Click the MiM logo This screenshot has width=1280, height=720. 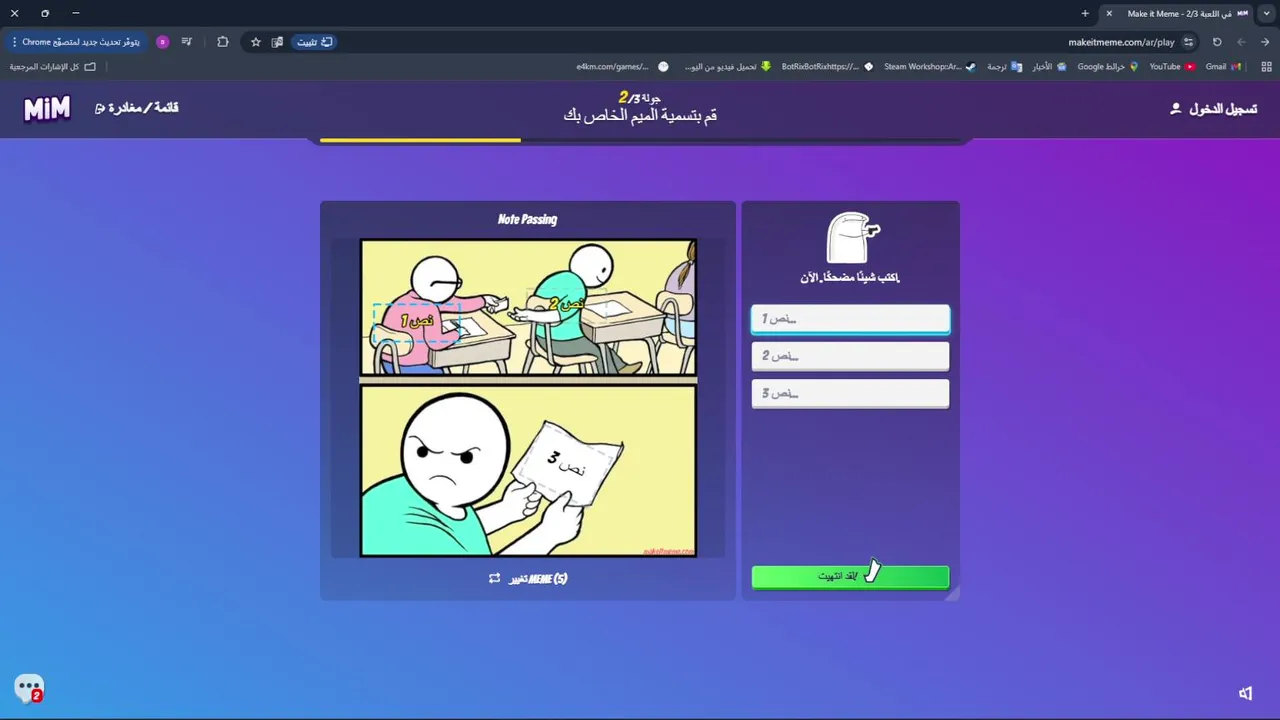(x=47, y=108)
